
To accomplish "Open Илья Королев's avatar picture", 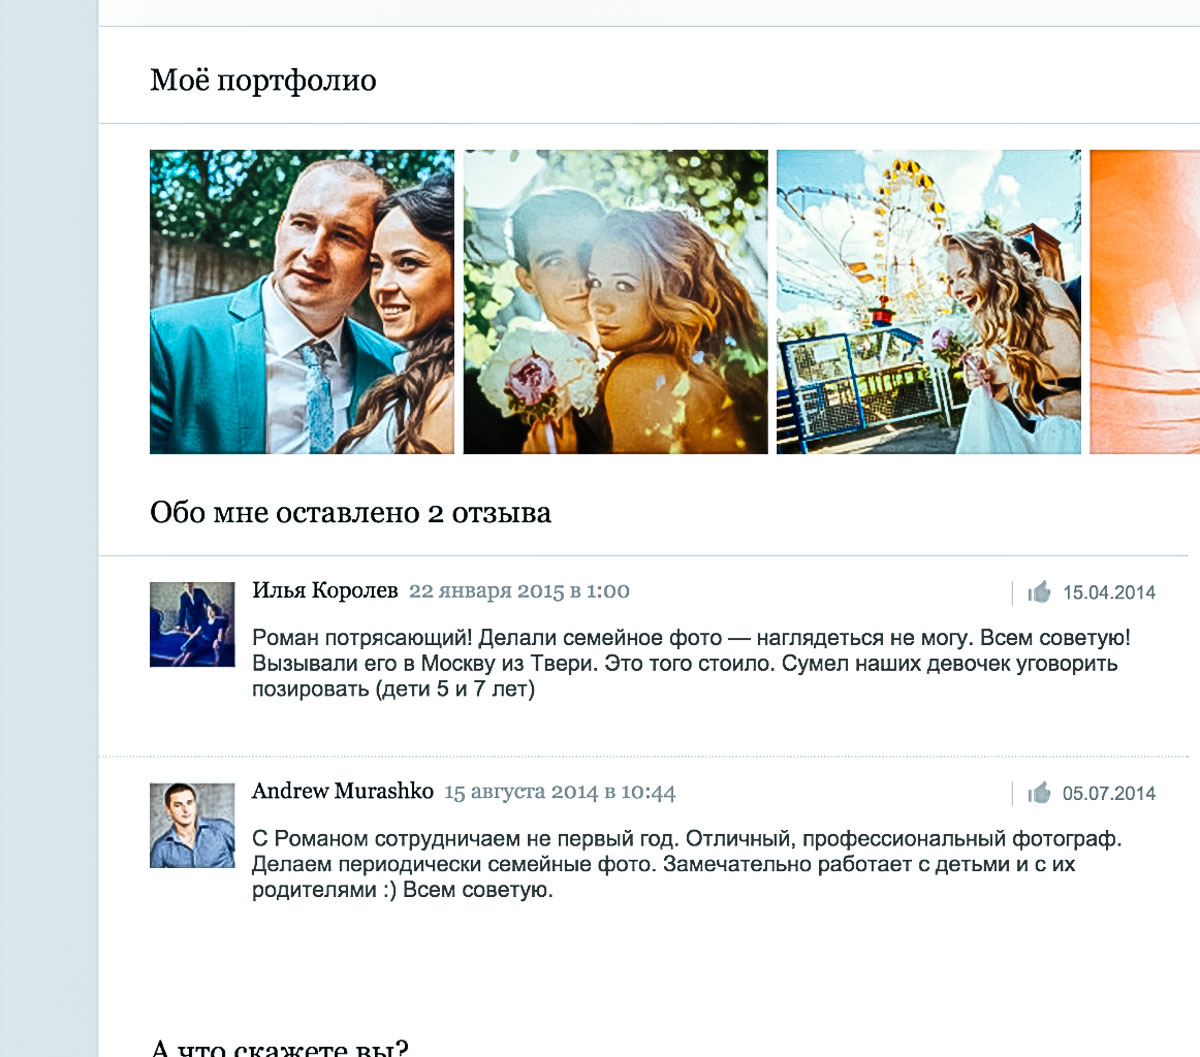I will click(192, 624).
